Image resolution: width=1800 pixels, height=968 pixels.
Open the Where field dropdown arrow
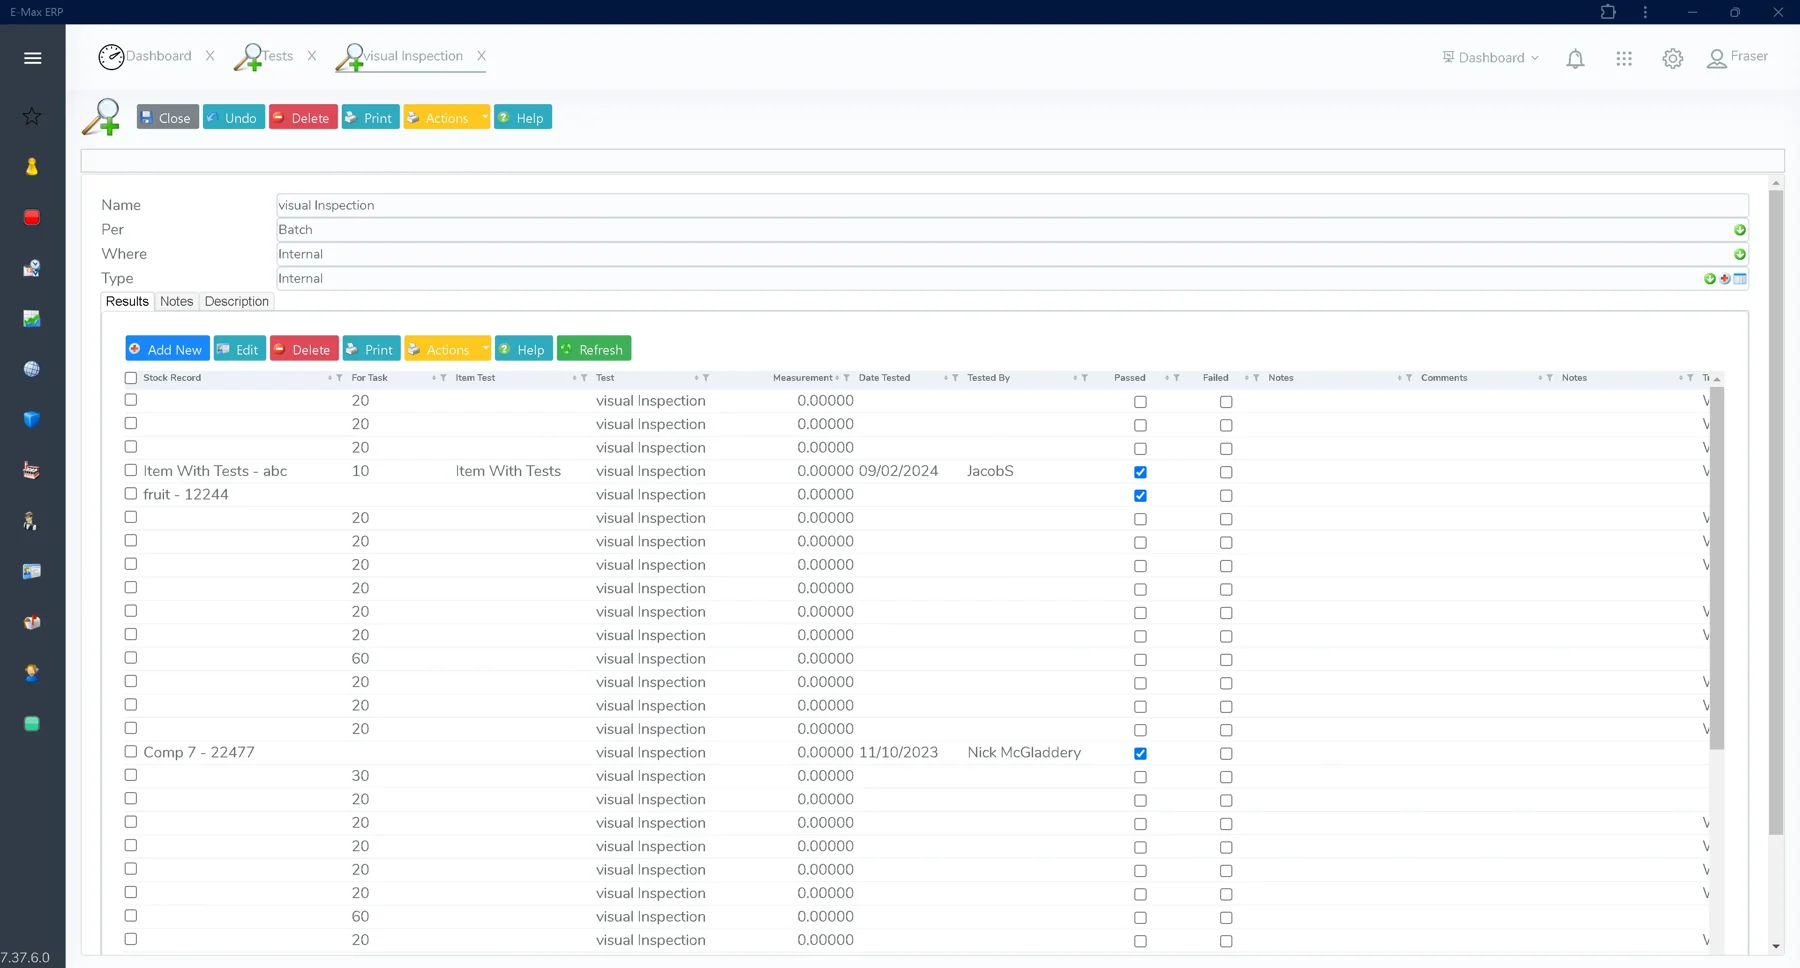pos(1740,254)
